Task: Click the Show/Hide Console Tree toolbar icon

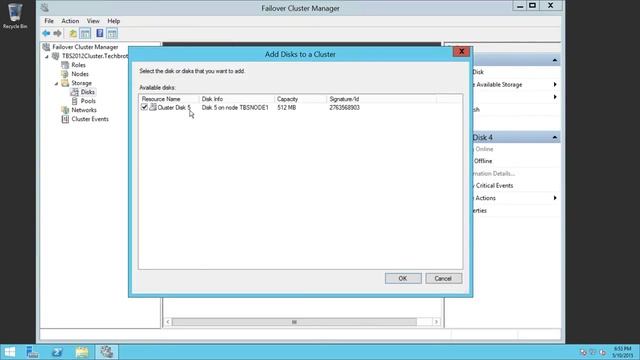Action: coord(85,33)
